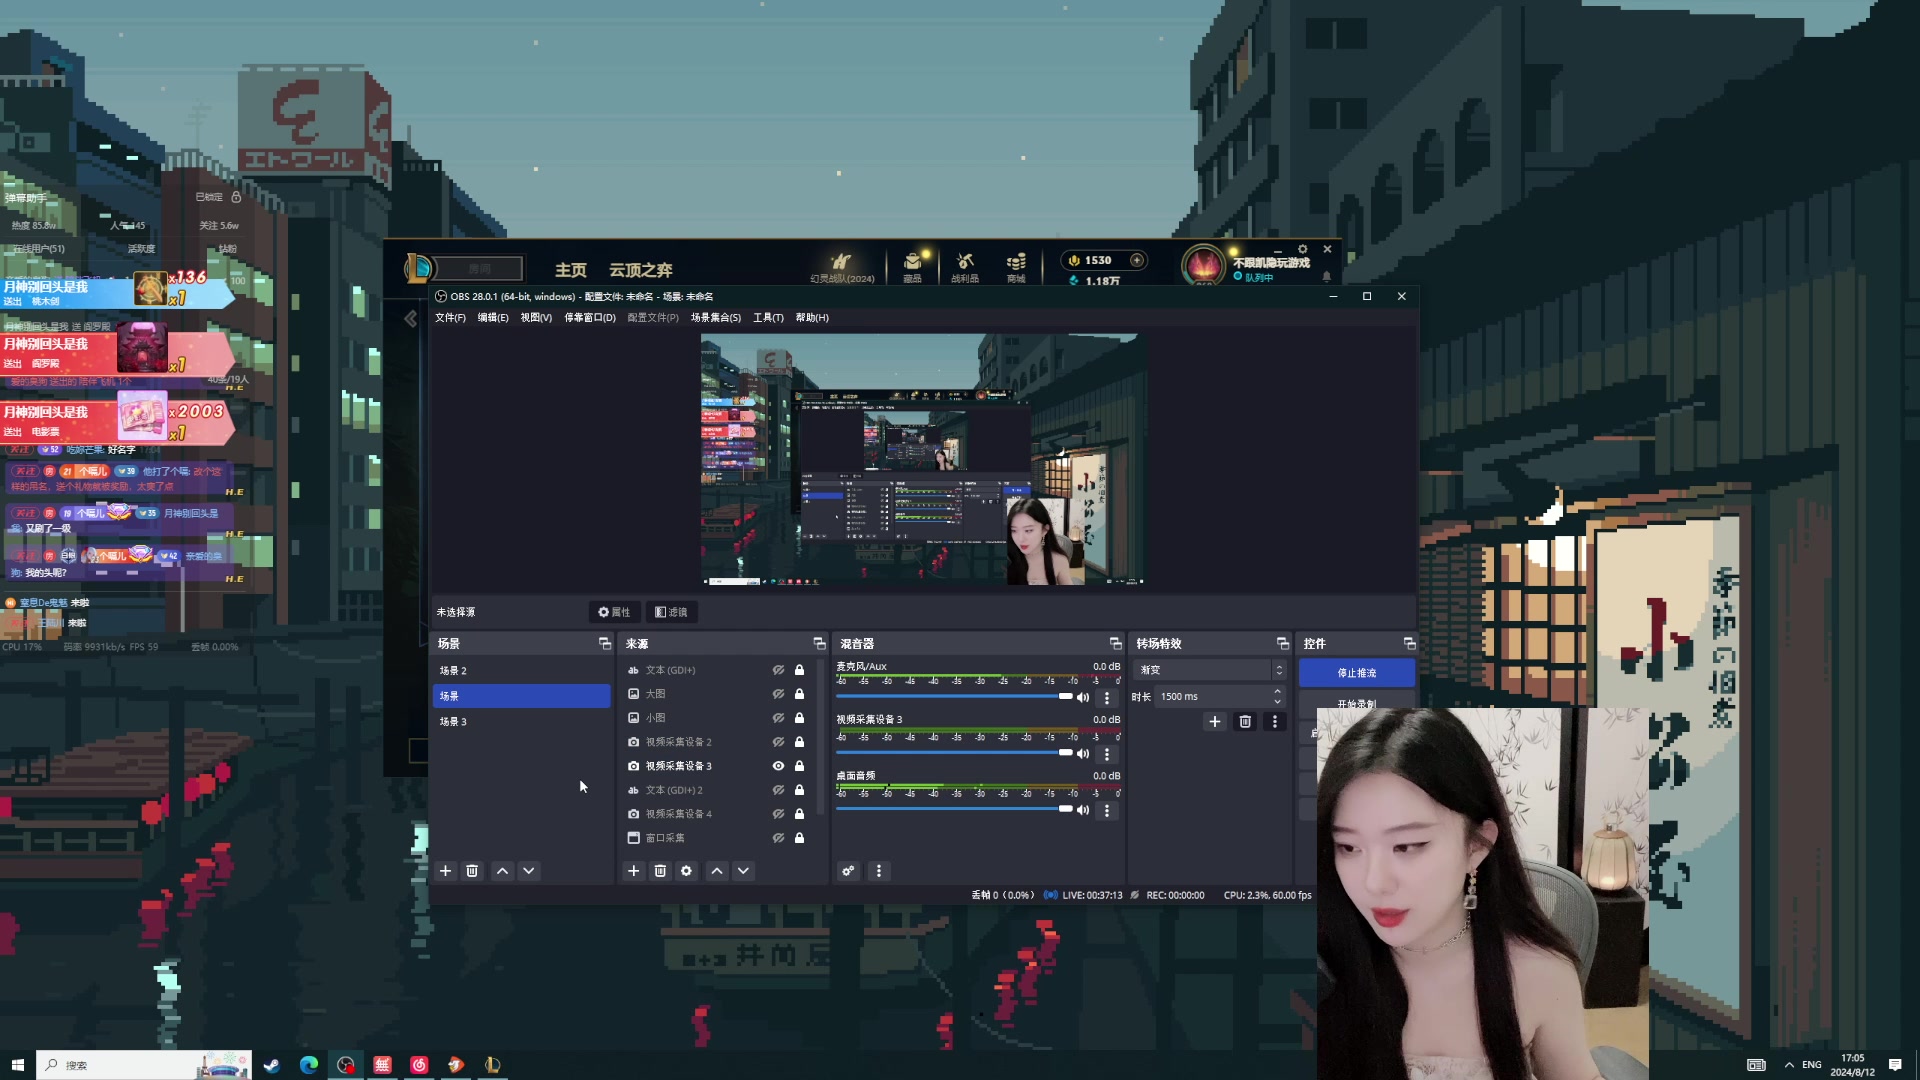The height and width of the screenshot is (1080, 1920).
Task: Move the selected scene down in the 场景 panel
Action: tap(529, 871)
